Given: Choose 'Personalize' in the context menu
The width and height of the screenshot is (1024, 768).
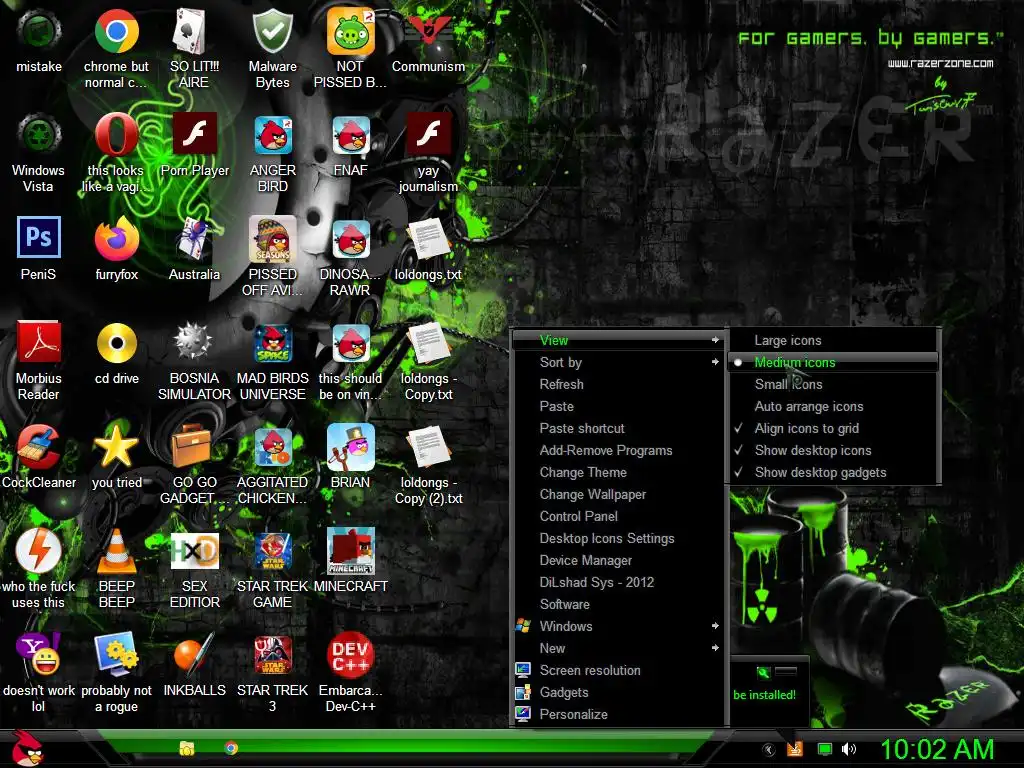Looking at the screenshot, I should 618,714.
